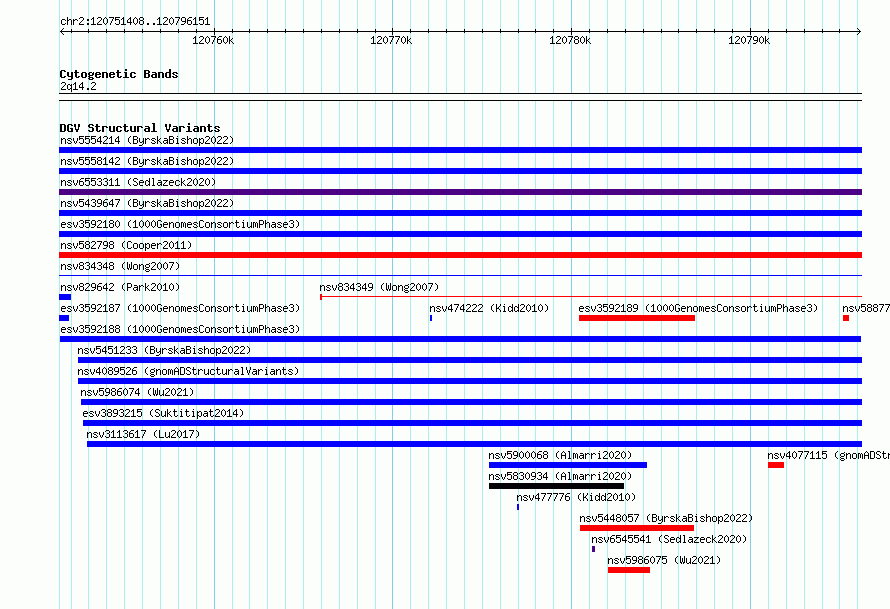
Task: Select the blue bar under nsv5451233
Action: 470,360
